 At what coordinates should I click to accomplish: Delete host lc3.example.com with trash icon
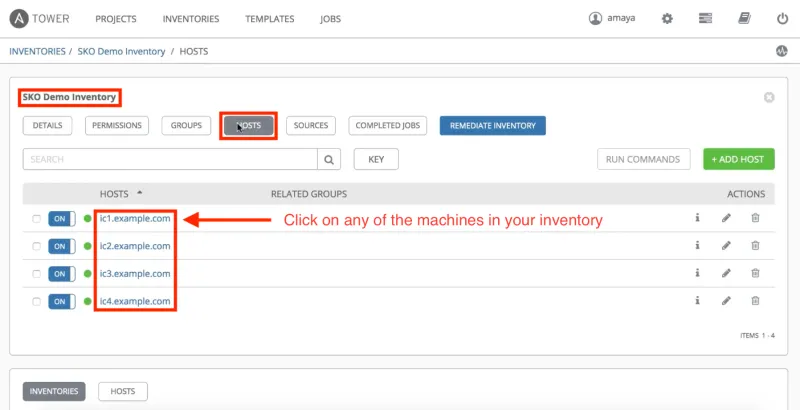(755, 273)
